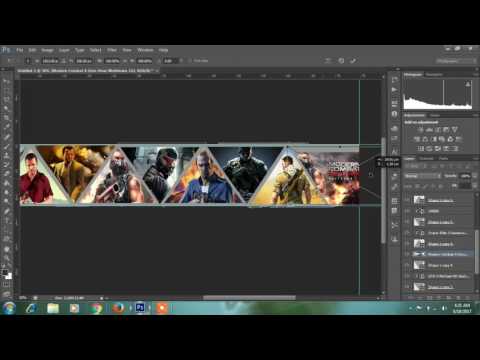This screenshot has height=360, width=480.
Task: Open the Character panel icon in dock
Action: coord(395,151)
